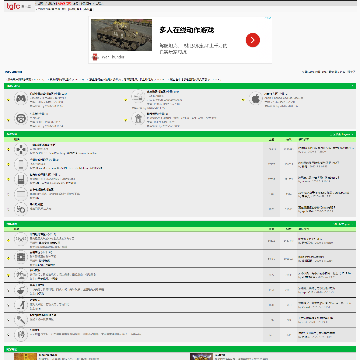Open the golden thumbnail in the bottom section
Viewport: 360px width, 360px height.
point(25,357)
